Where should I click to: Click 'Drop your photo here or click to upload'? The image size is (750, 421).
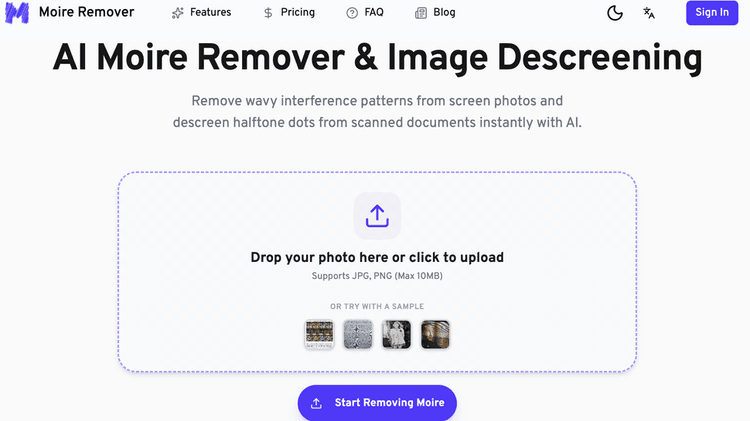tap(377, 257)
